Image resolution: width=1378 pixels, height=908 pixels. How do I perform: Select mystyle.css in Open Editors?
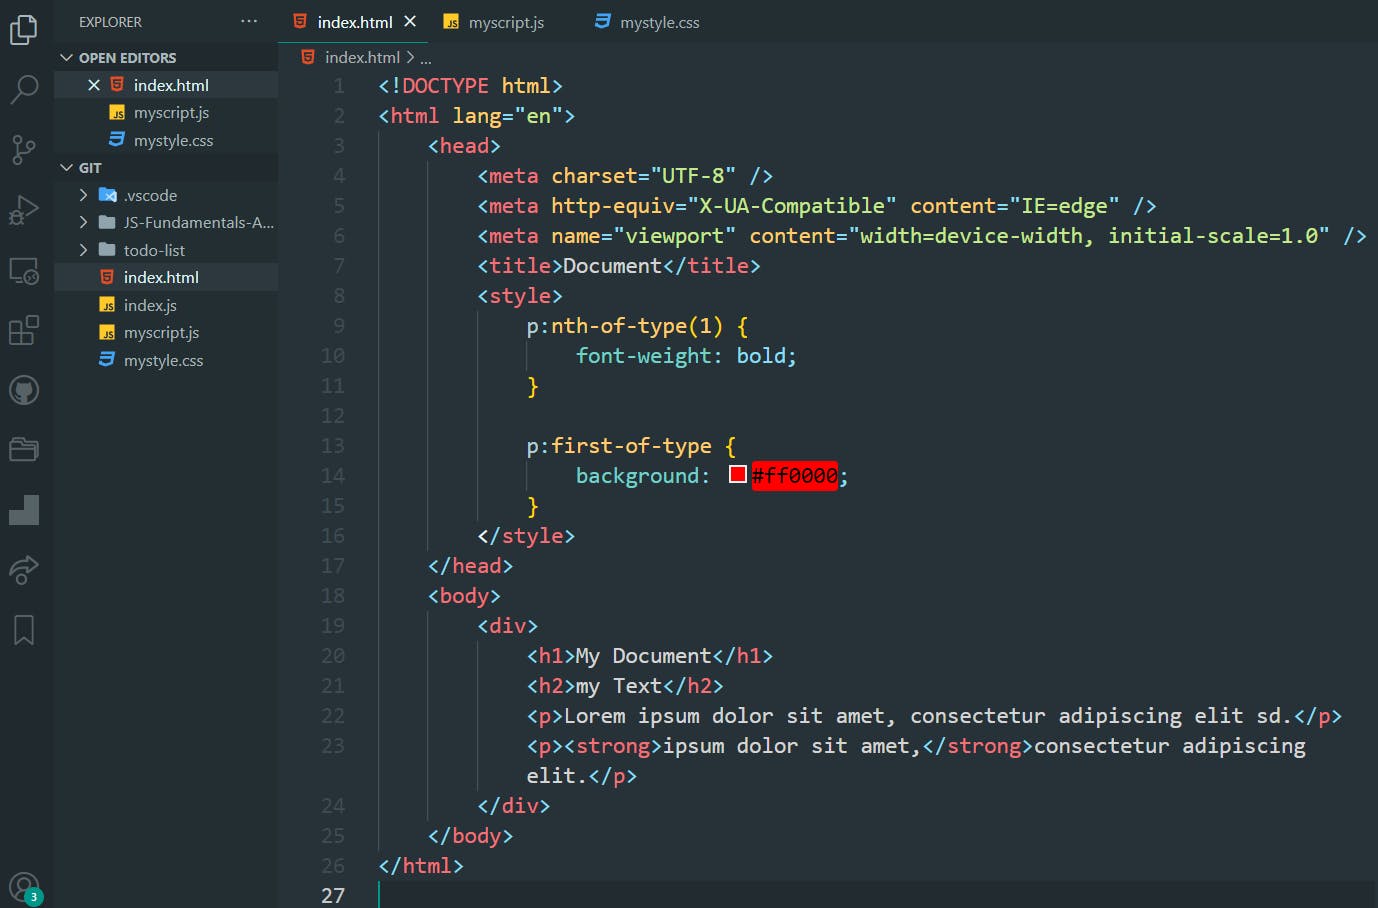[166, 140]
